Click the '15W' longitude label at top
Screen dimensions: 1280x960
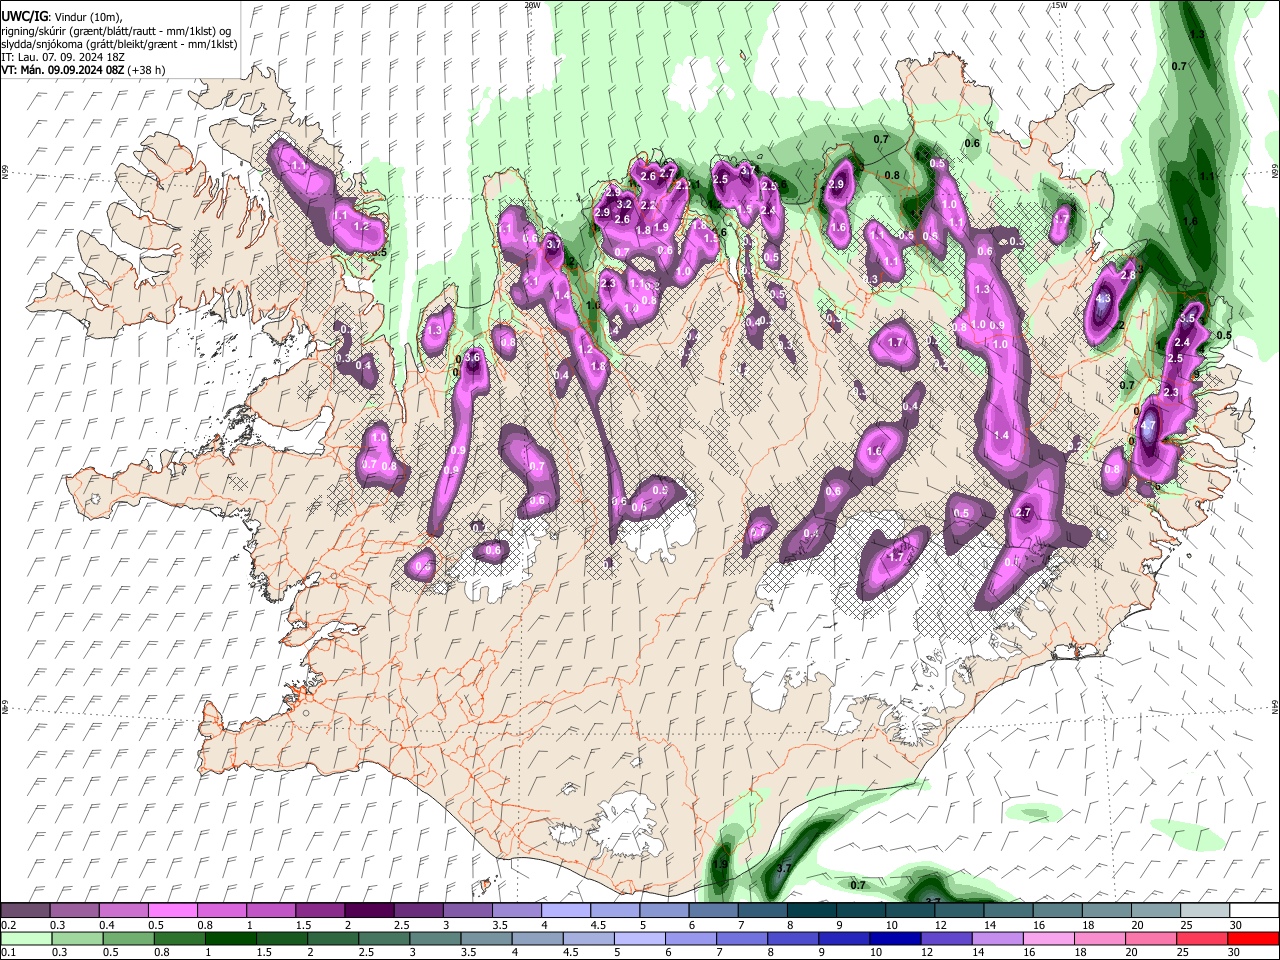[1059, 5]
